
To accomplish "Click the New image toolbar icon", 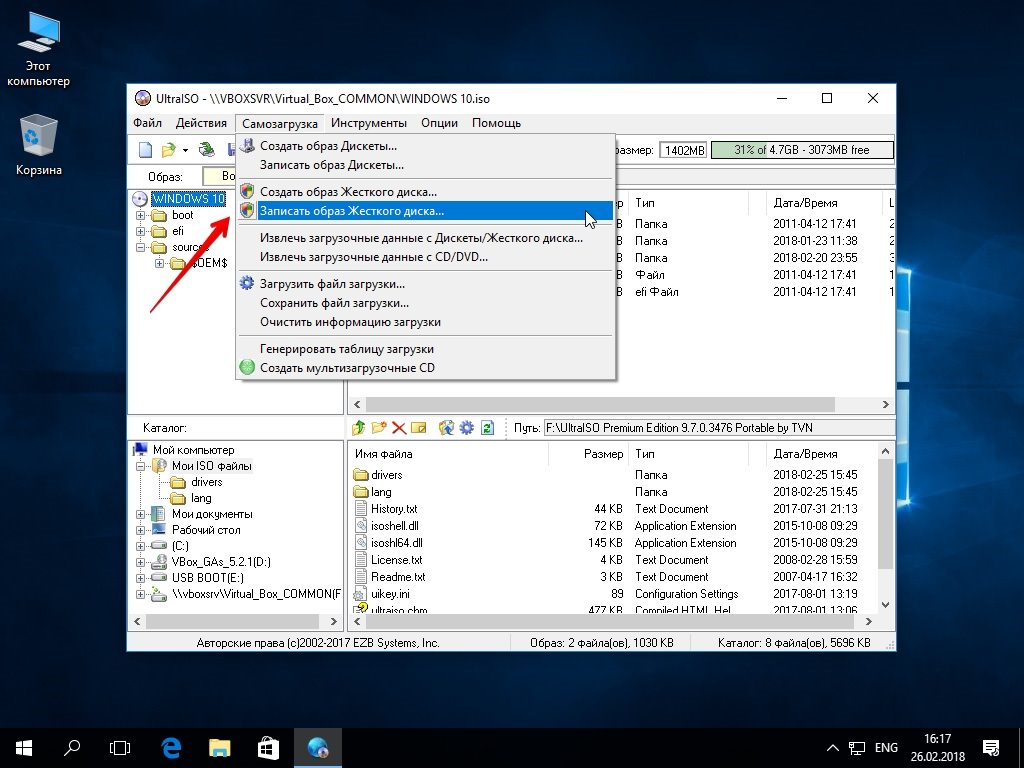I will [x=146, y=150].
